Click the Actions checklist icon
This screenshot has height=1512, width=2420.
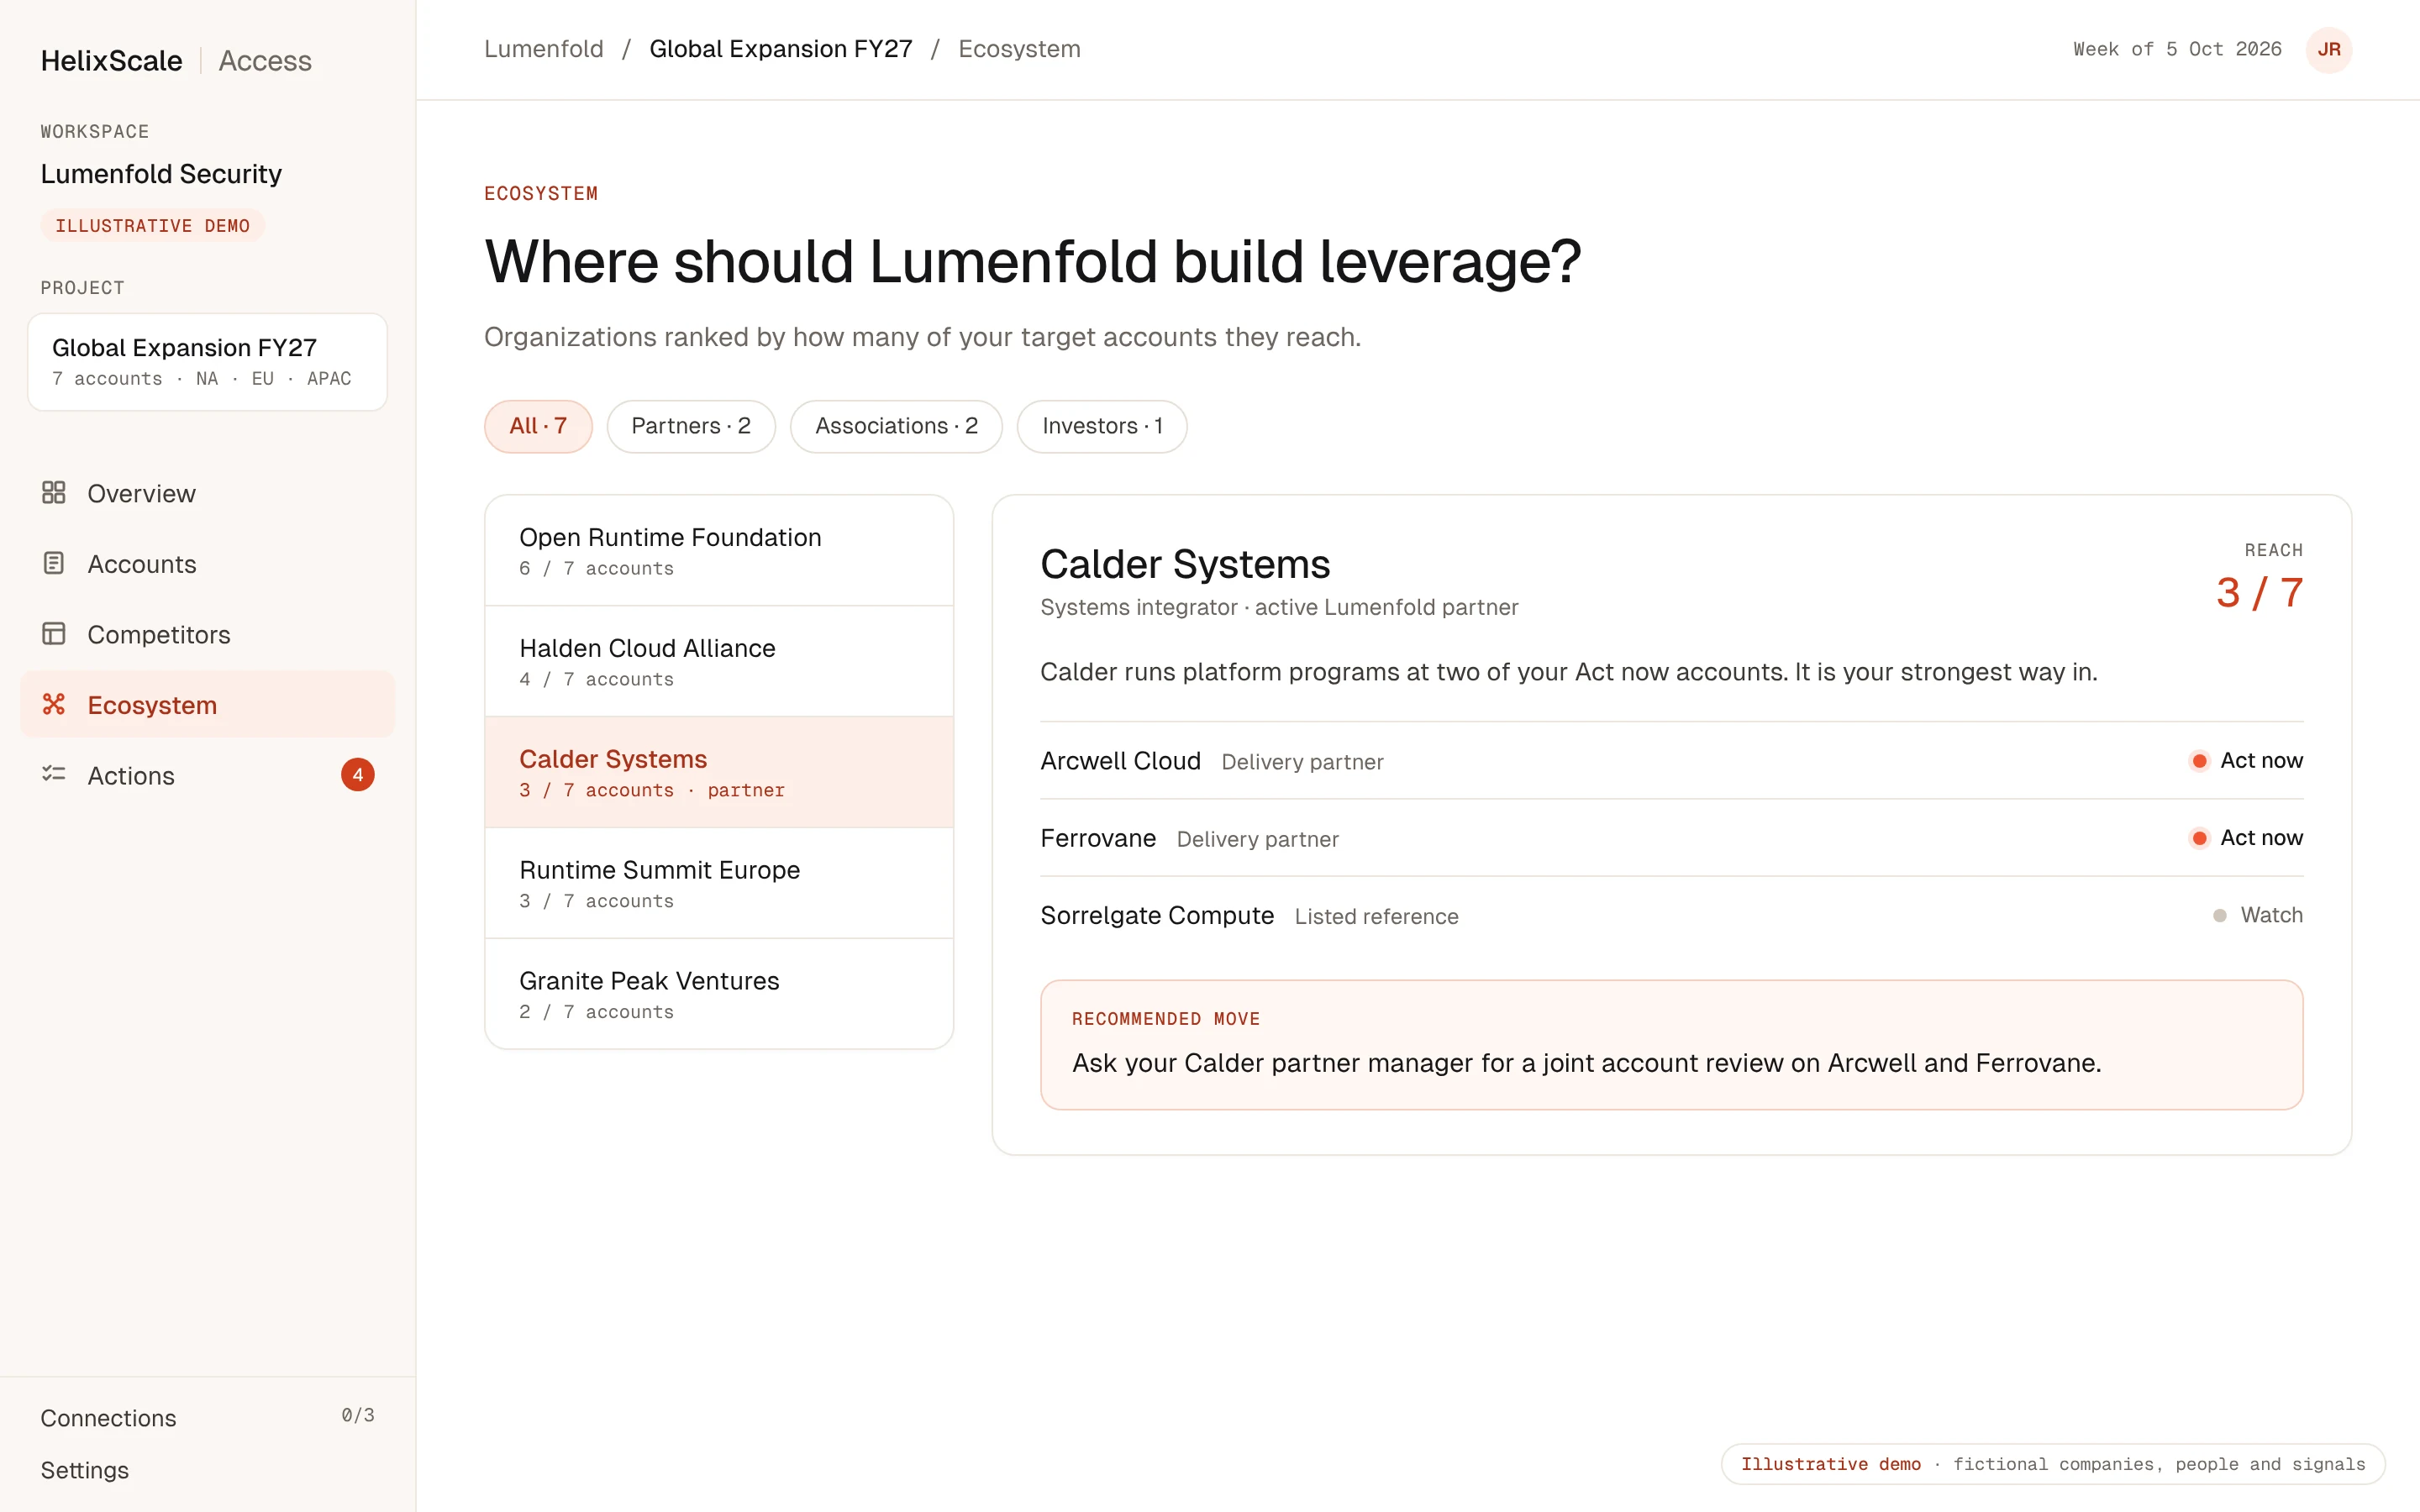54,774
